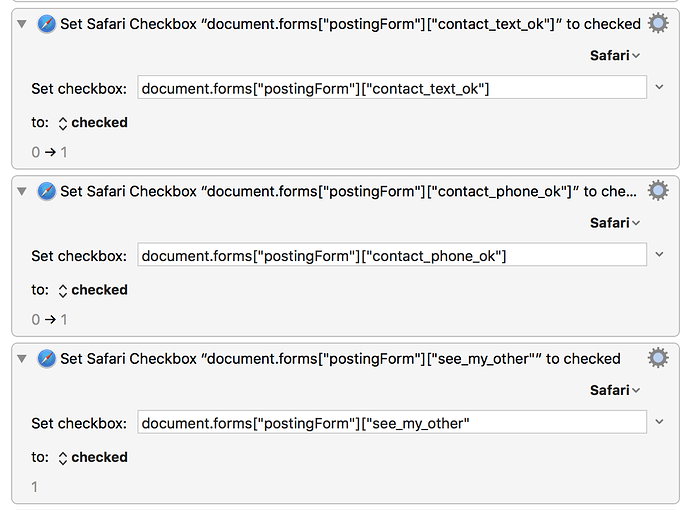This screenshot has height=510, width=690.
Task: Change 'checked' state popup for contact_text_ok
Action: tap(93, 123)
